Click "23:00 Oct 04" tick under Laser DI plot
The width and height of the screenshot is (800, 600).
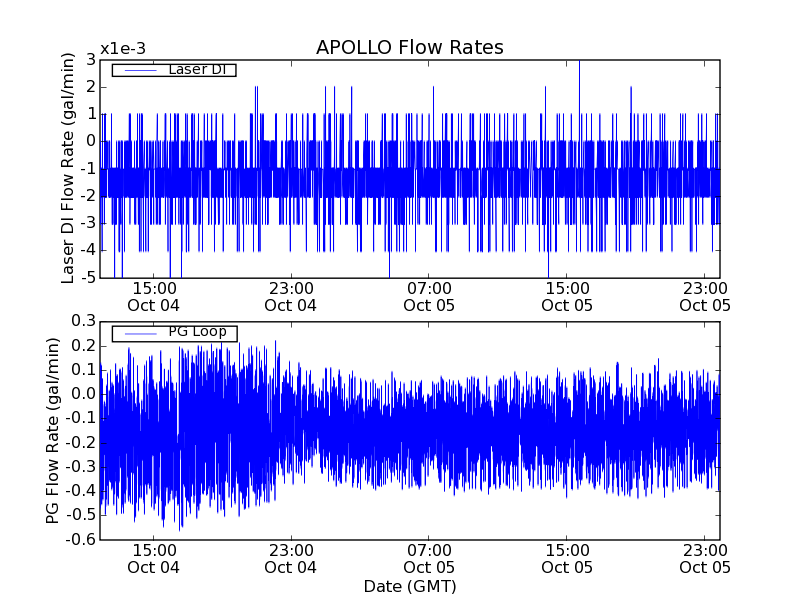pyautogui.click(x=291, y=297)
